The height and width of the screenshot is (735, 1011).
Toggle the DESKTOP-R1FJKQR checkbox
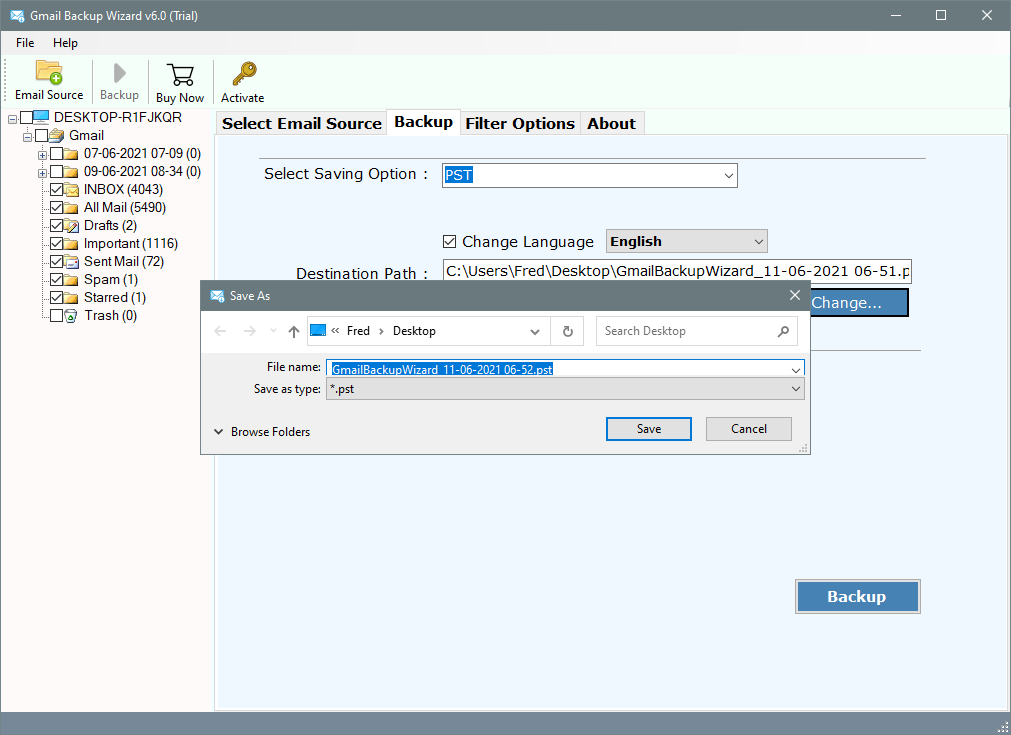tap(26, 117)
